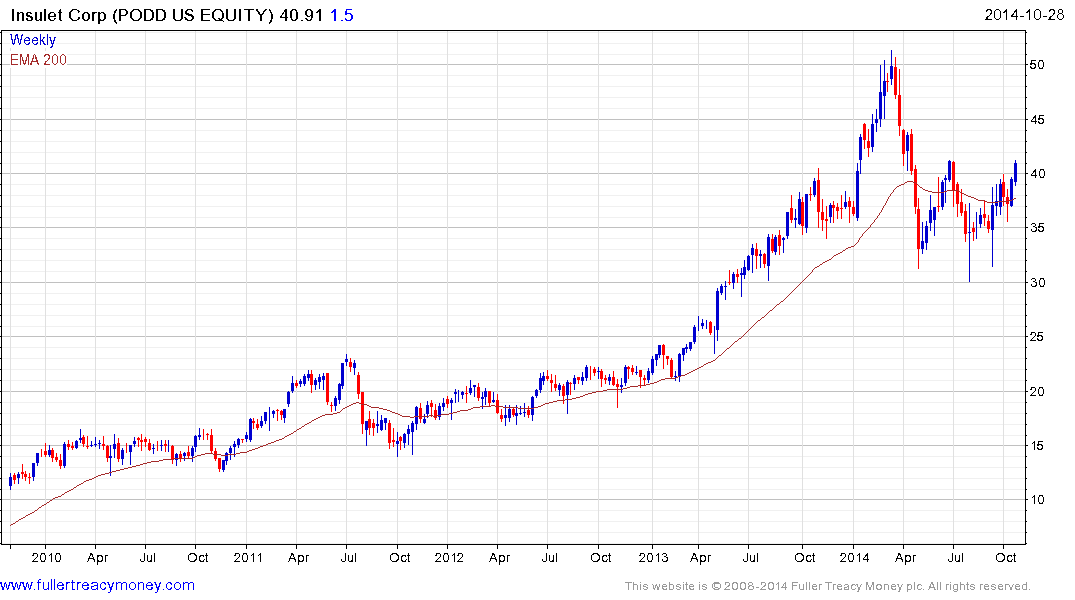This screenshot has width=1075, height=600.
Task: Open the www.fullertreacymoney.com link
Action: (97, 585)
